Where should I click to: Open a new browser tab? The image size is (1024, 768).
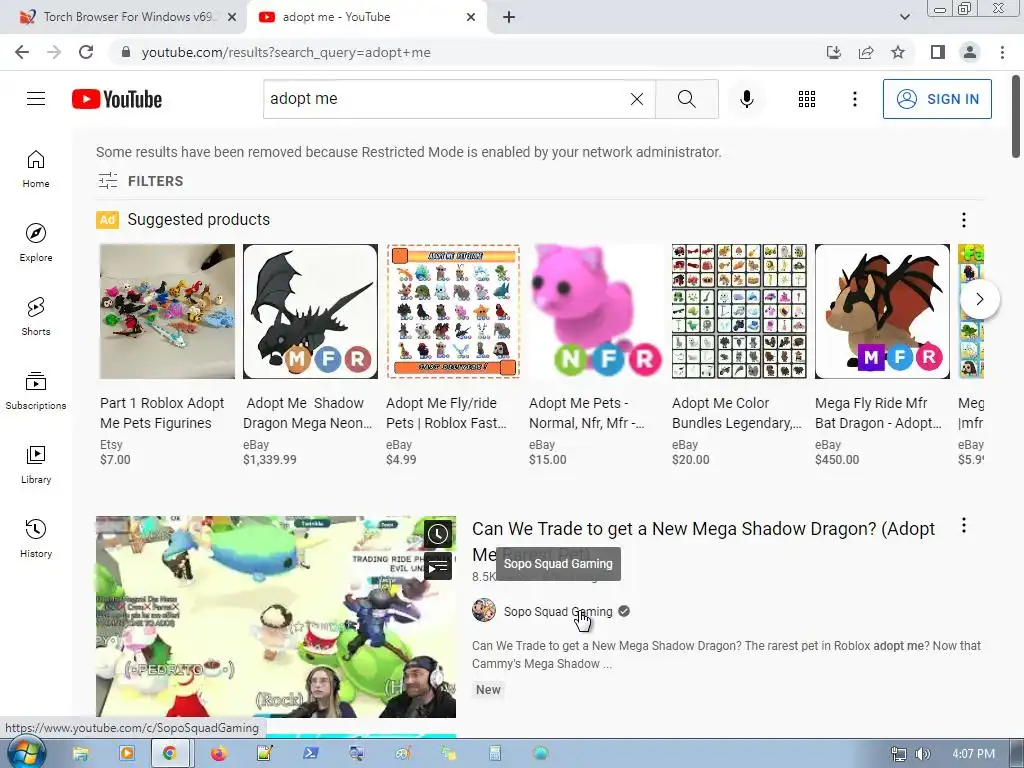click(x=509, y=17)
